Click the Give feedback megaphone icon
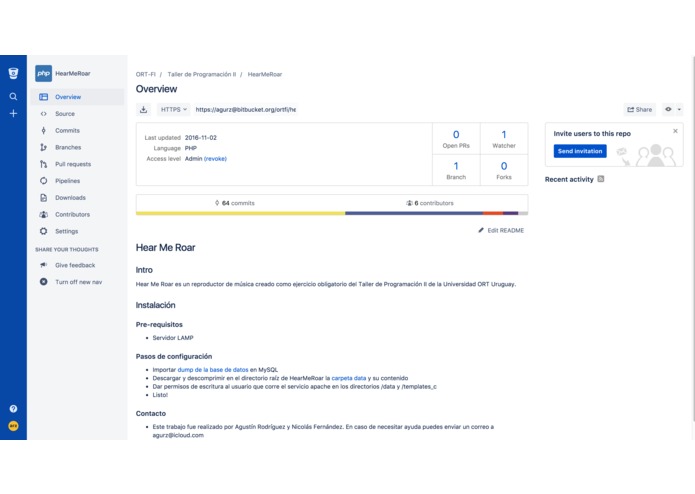This screenshot has height=494, width=695. pyautogui.click(x=43, y=265)
